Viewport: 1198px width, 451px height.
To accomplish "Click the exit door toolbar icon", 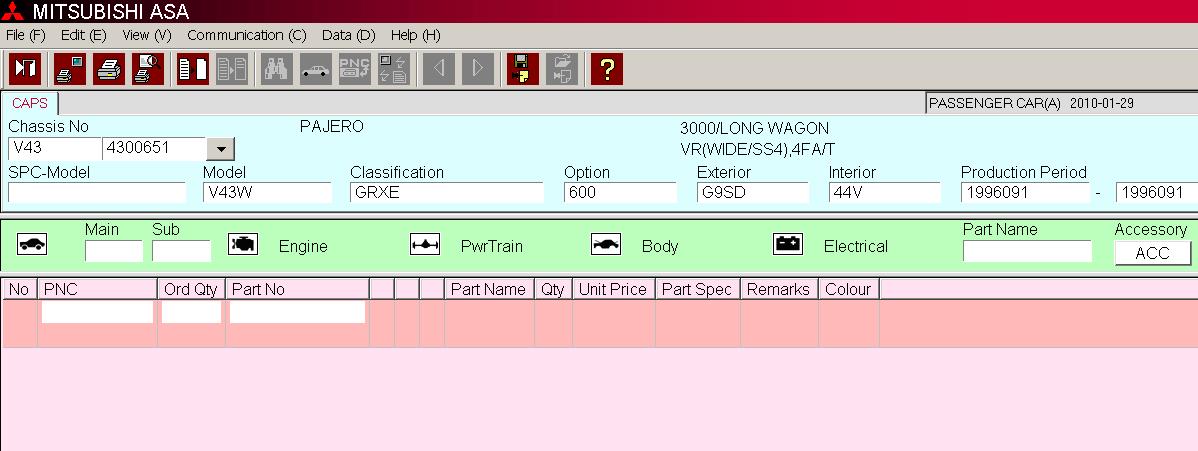I will [25, 69].
